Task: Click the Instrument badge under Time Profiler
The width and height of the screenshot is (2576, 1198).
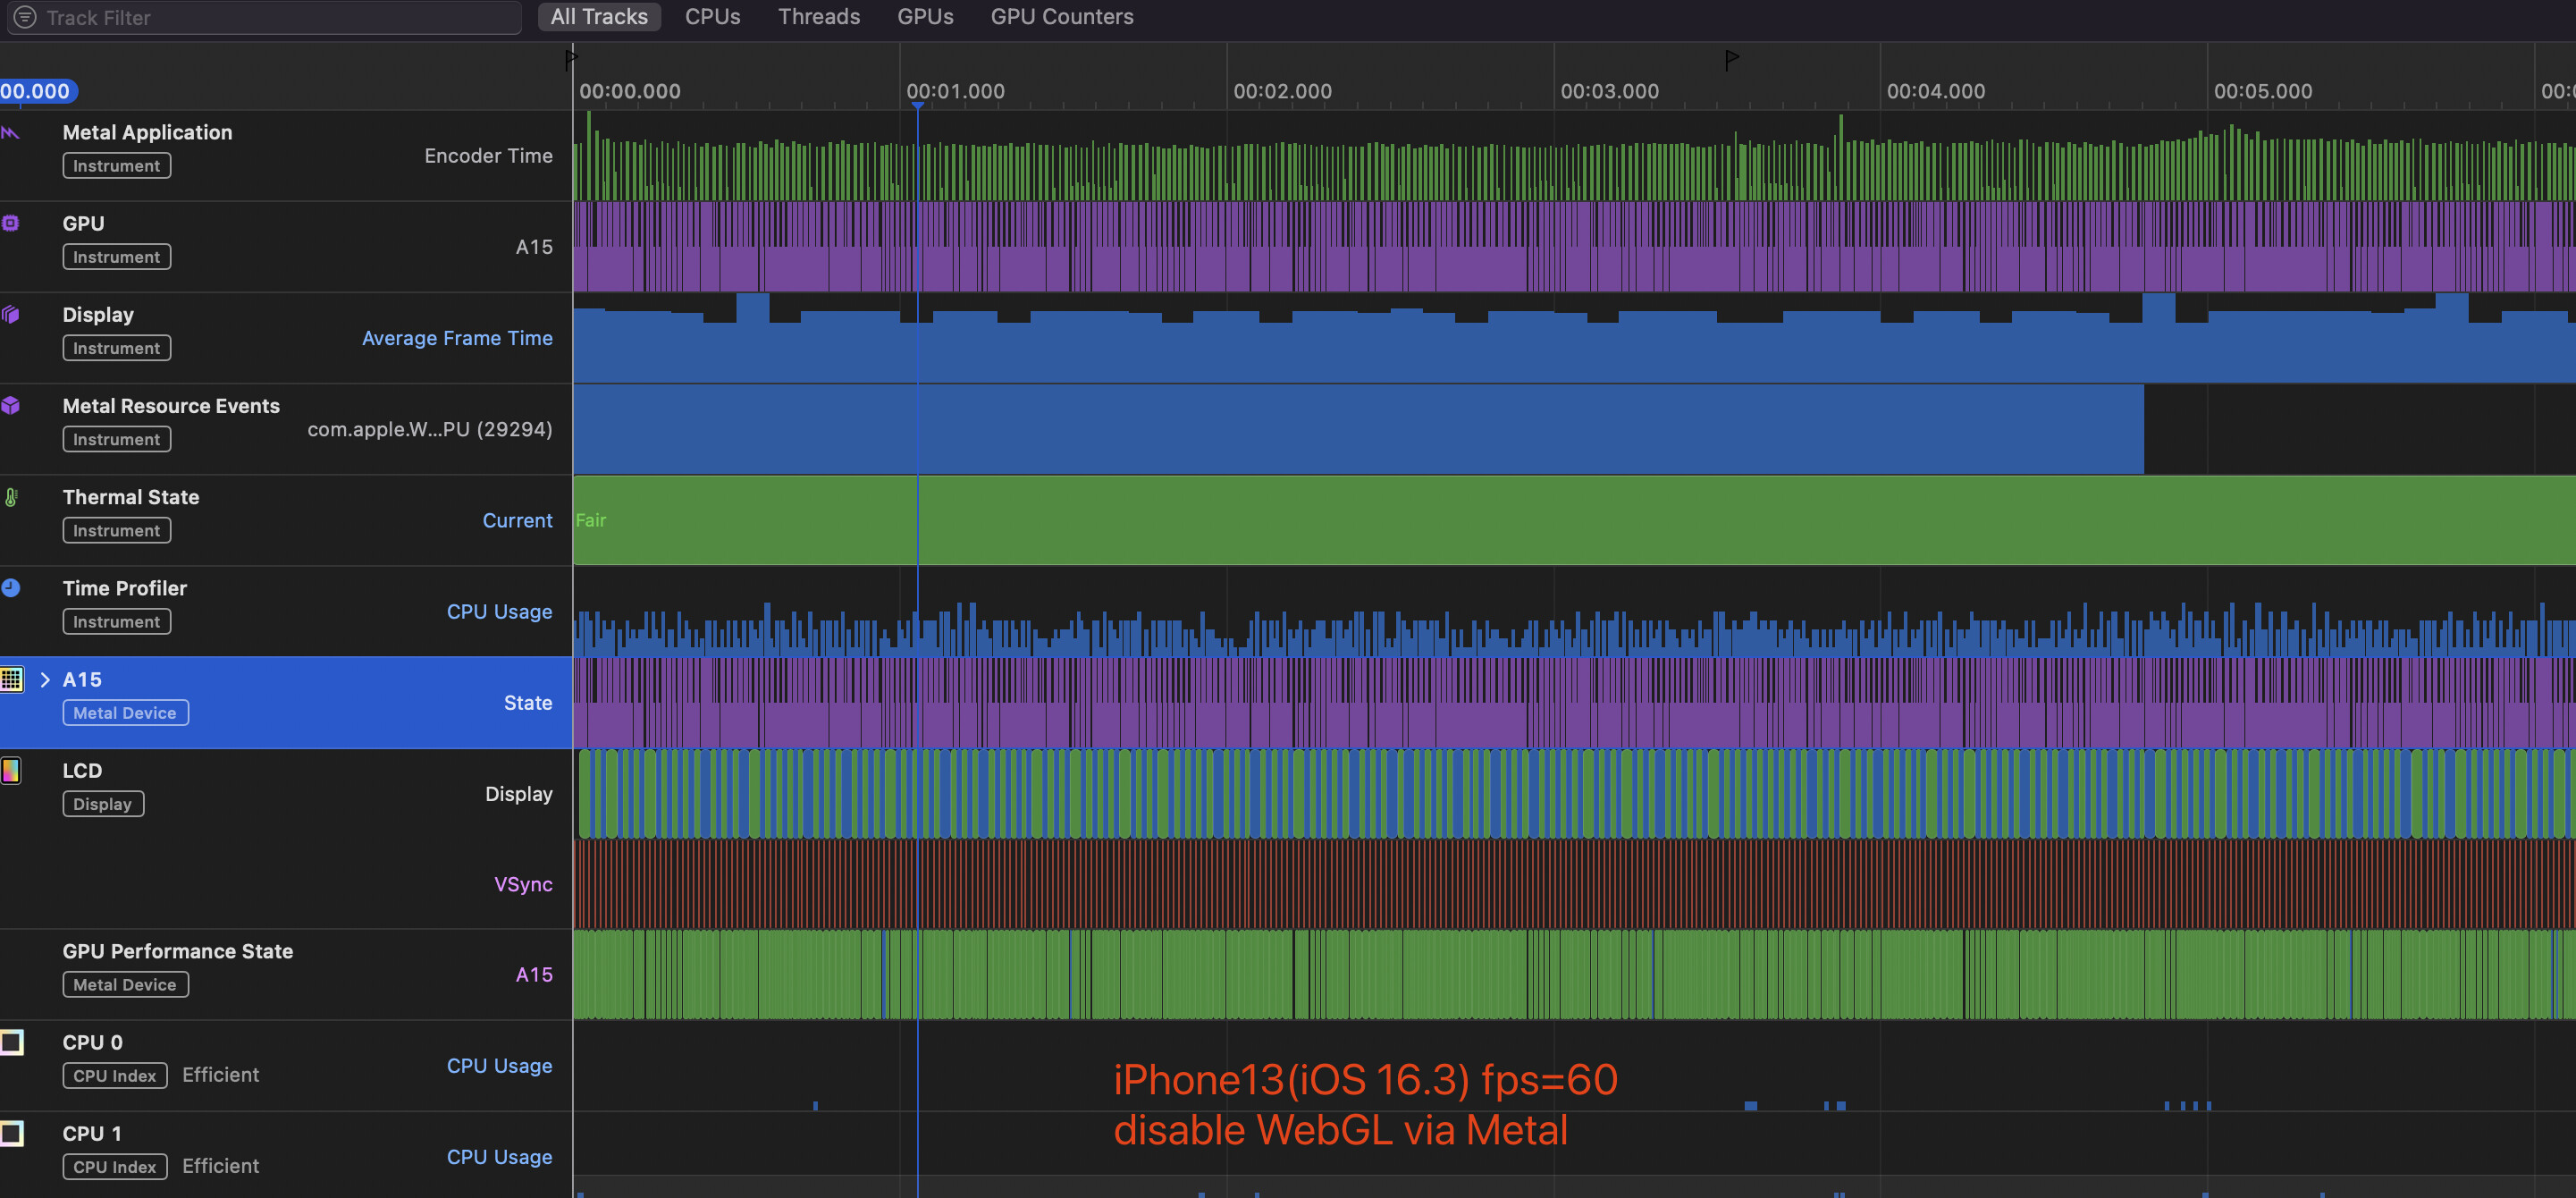Action: click(117, 621)
